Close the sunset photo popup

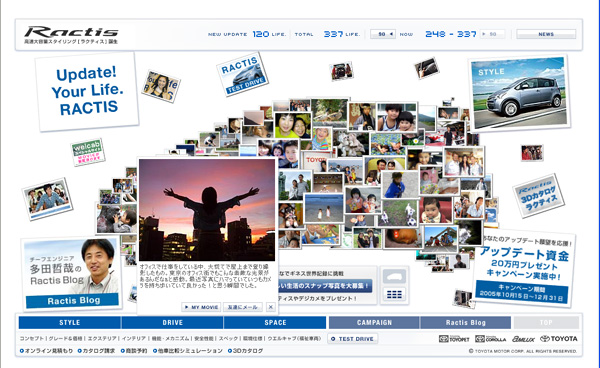coord(271,307)
